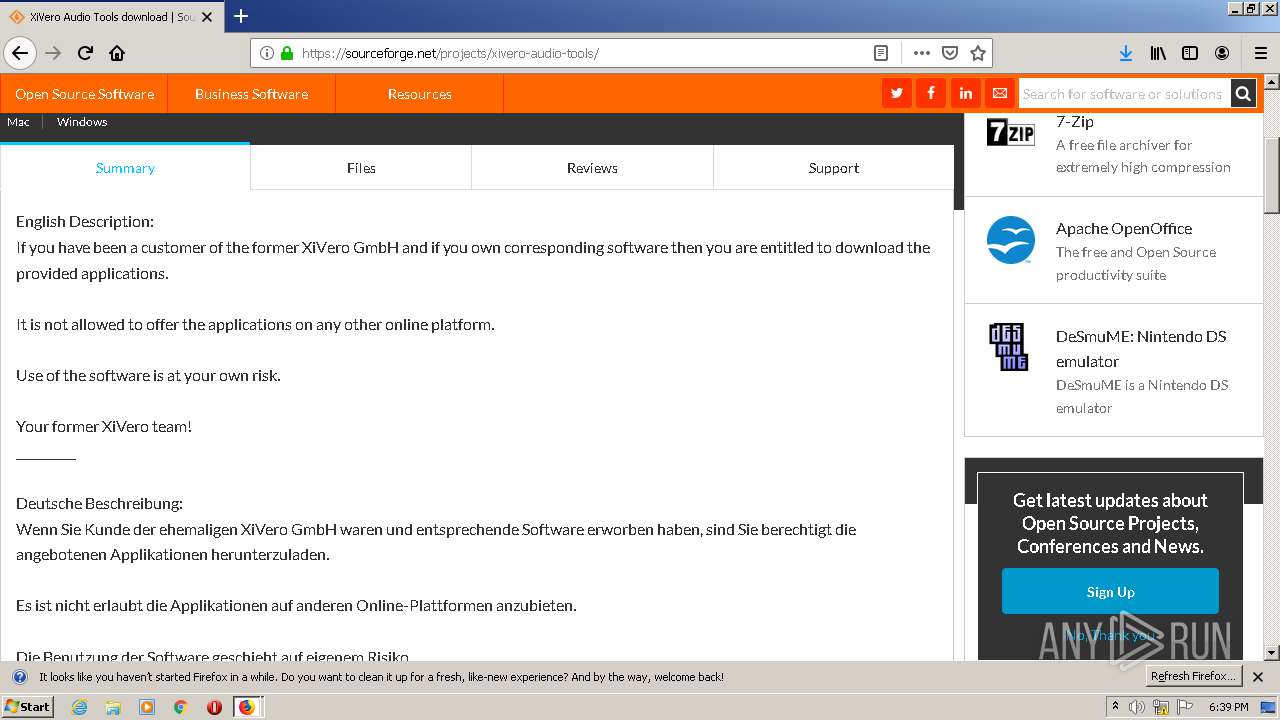
Task: Click the browser URL address field
Action: [x=582, y=53]
